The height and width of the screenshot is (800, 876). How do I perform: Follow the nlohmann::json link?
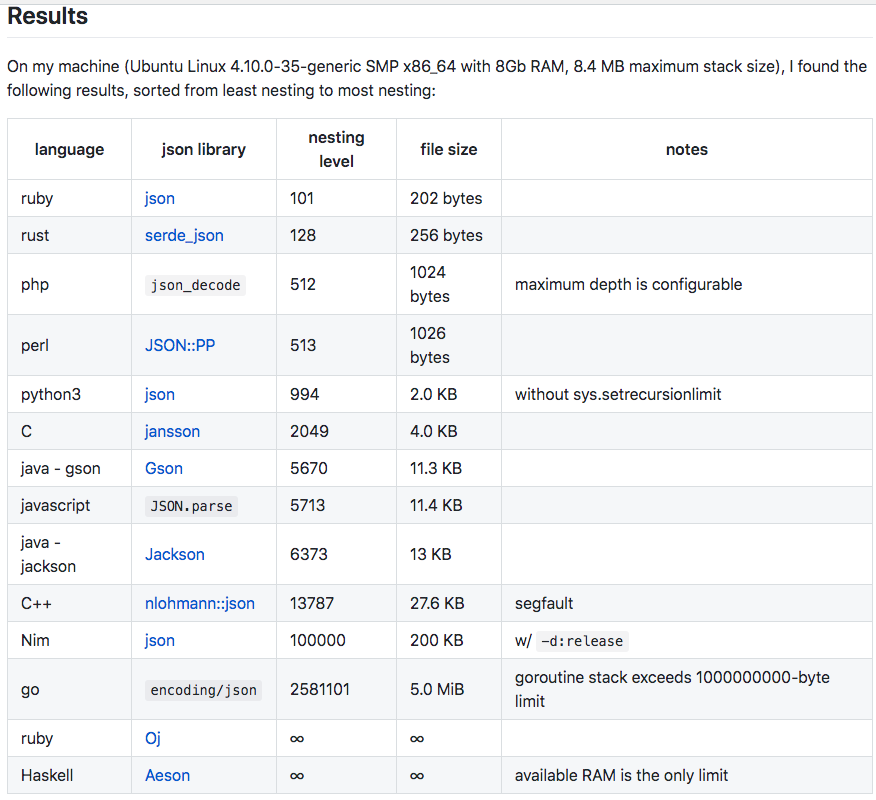199,603
